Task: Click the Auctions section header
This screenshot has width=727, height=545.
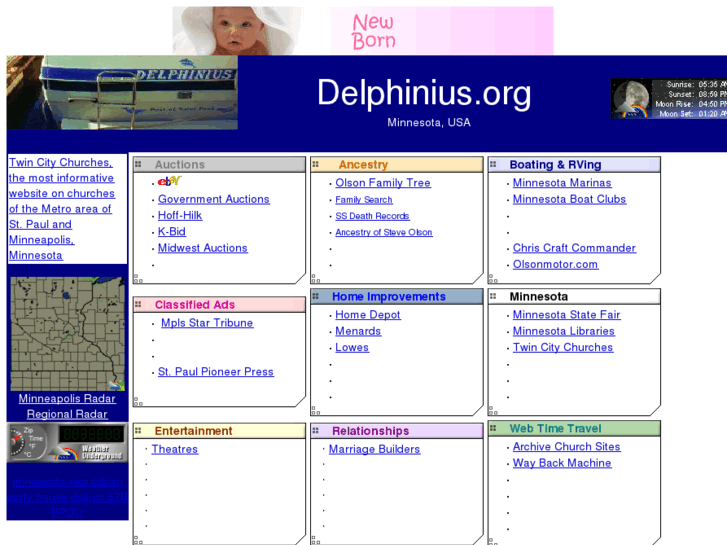Action: [x=219, y=164]
